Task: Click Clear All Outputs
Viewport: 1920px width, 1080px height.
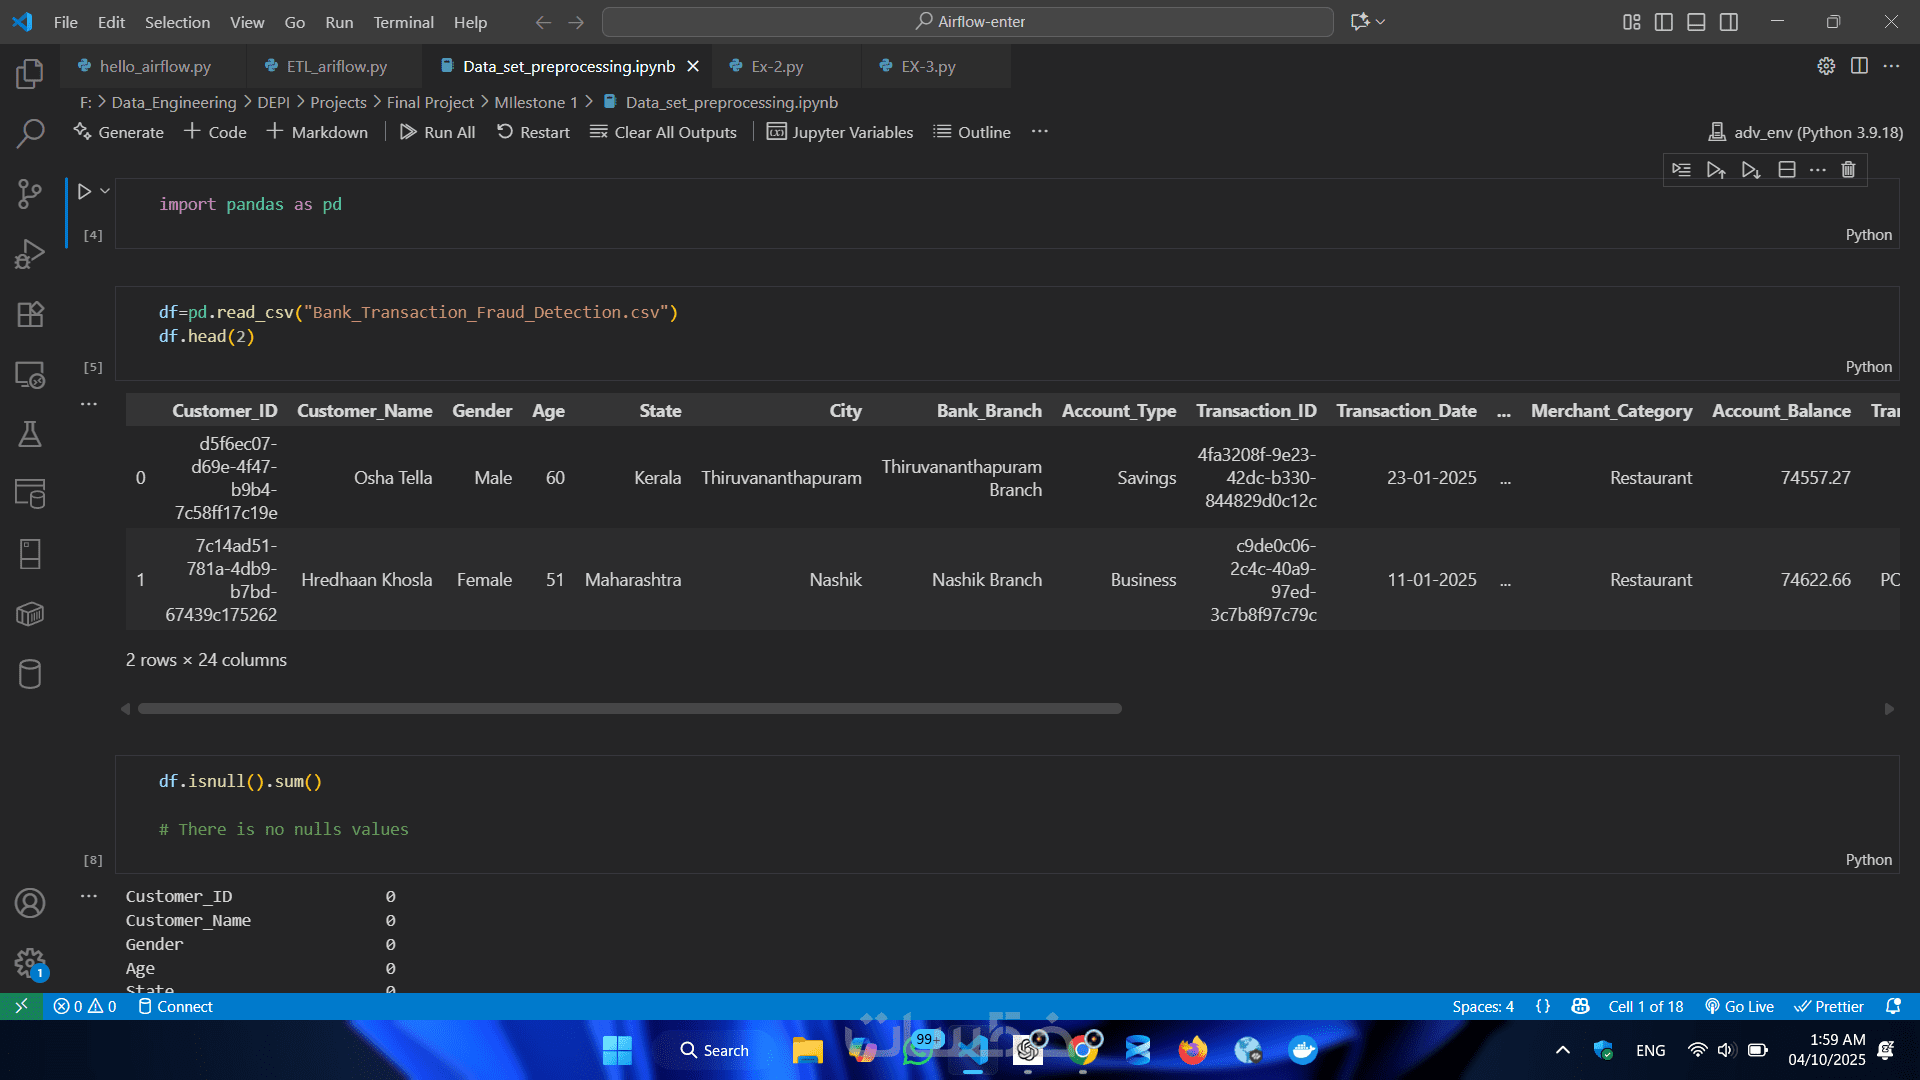Action: click(x=663, y=132)
